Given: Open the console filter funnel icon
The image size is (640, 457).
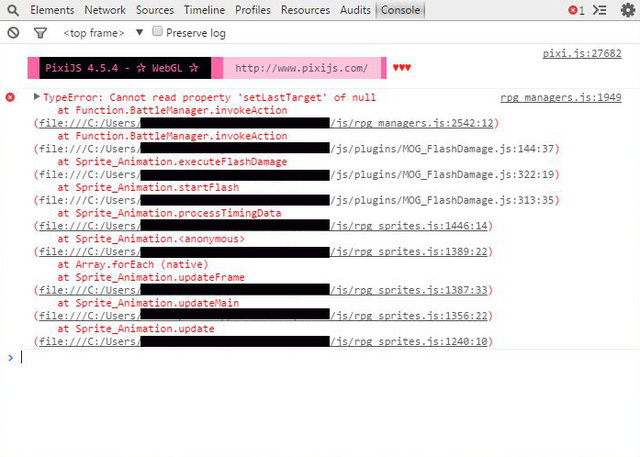Looking at the screenshot, I should (40, 33).
